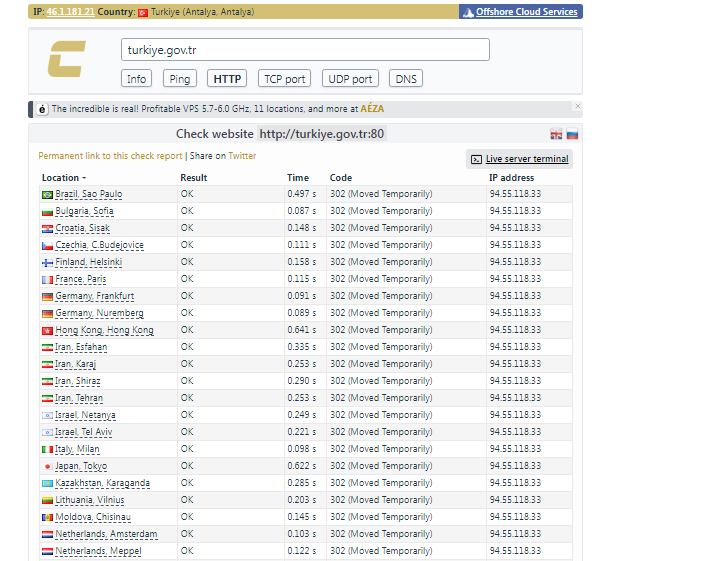Select the HTTP check tab
Viewport: 705px width, 561px height.
click(227, 79)
